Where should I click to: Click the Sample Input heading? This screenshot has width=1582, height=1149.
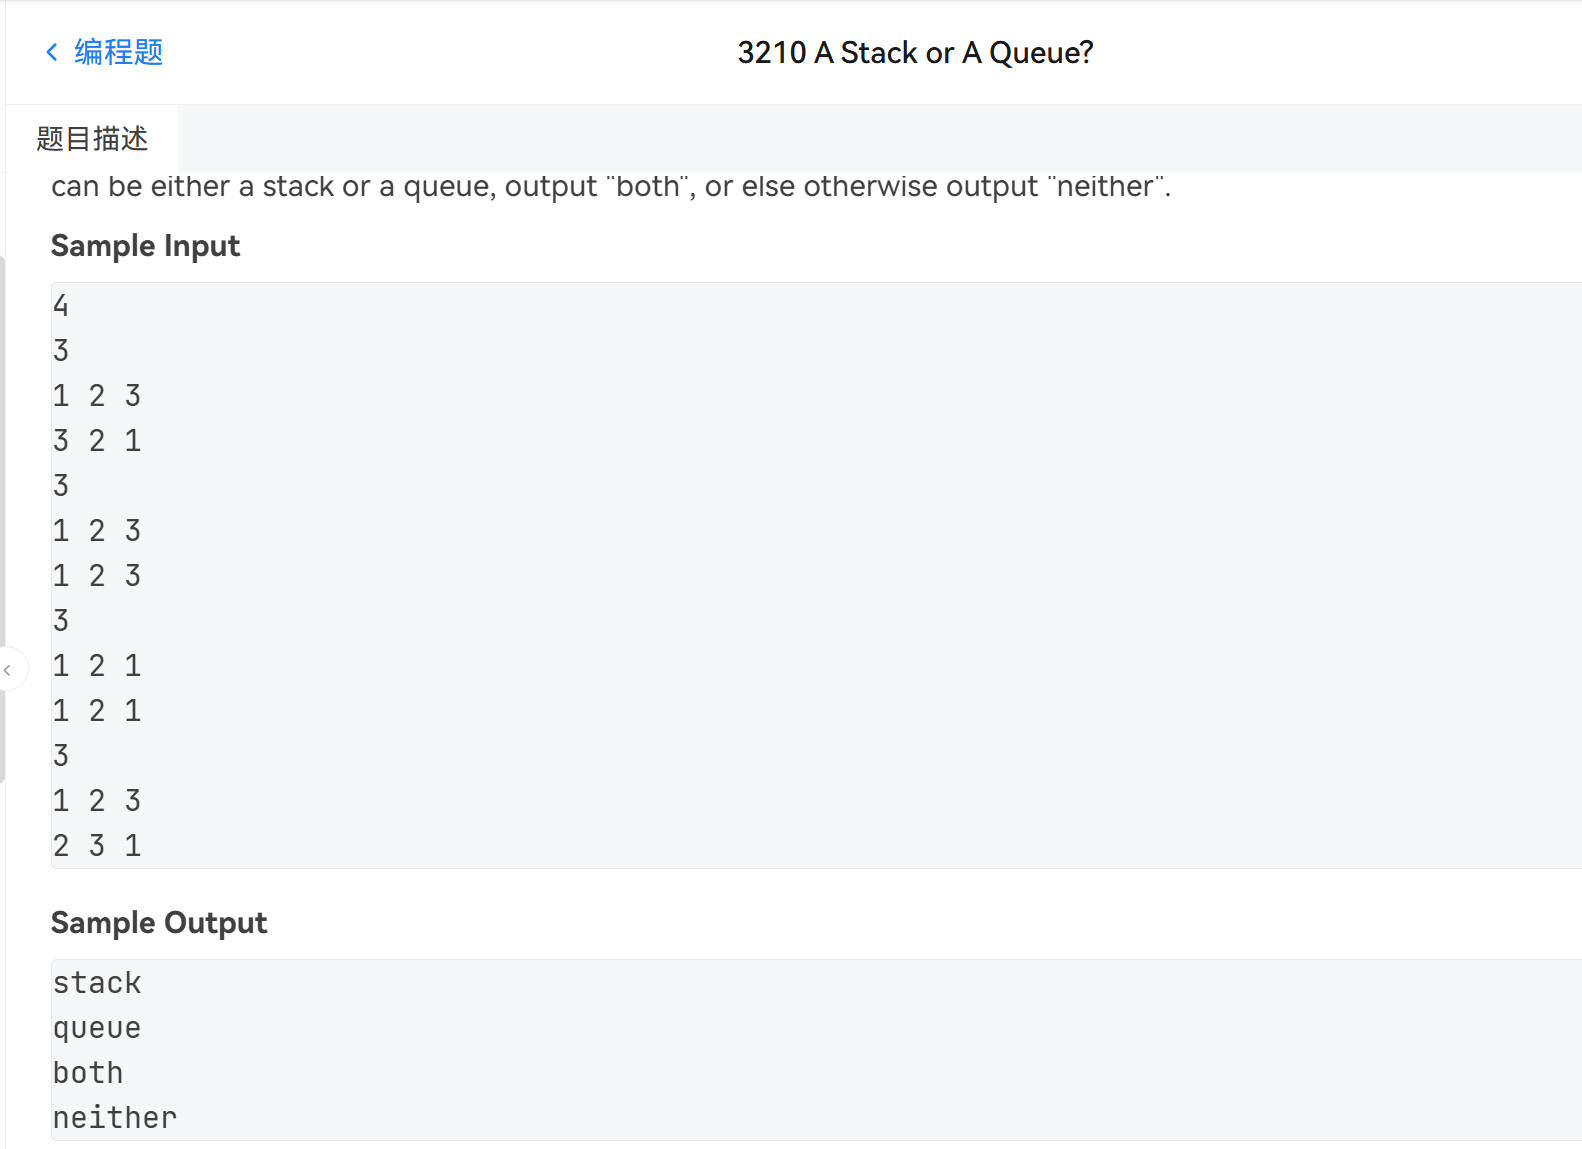145,246
